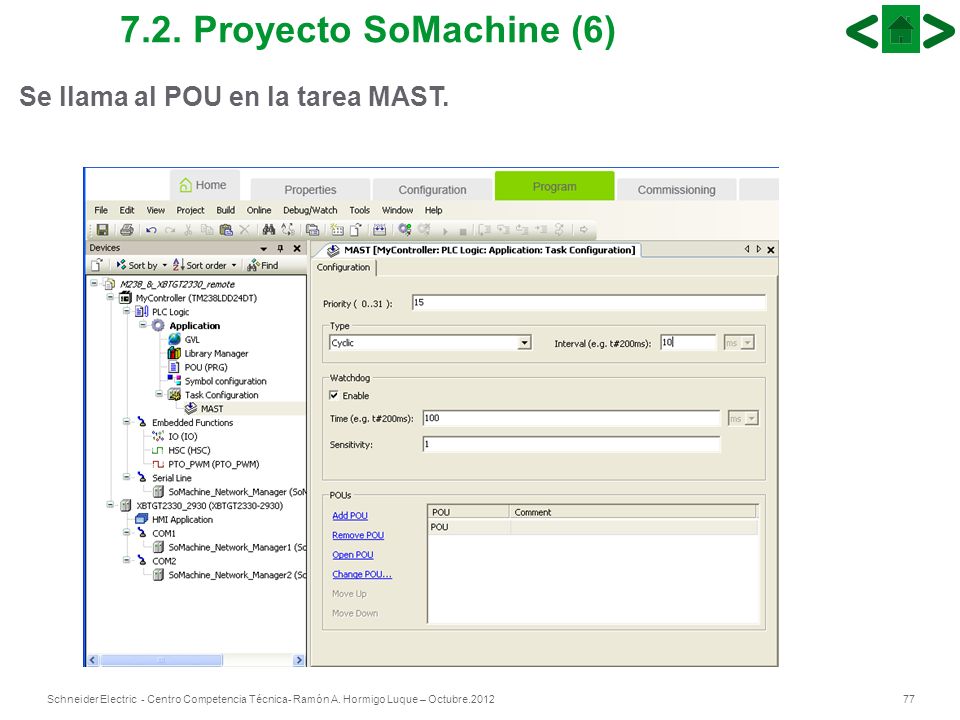Collapse the XBTGT2330_2930 tree node
The height and width of the screenshot is (720, 960).
tap(110, 505)
